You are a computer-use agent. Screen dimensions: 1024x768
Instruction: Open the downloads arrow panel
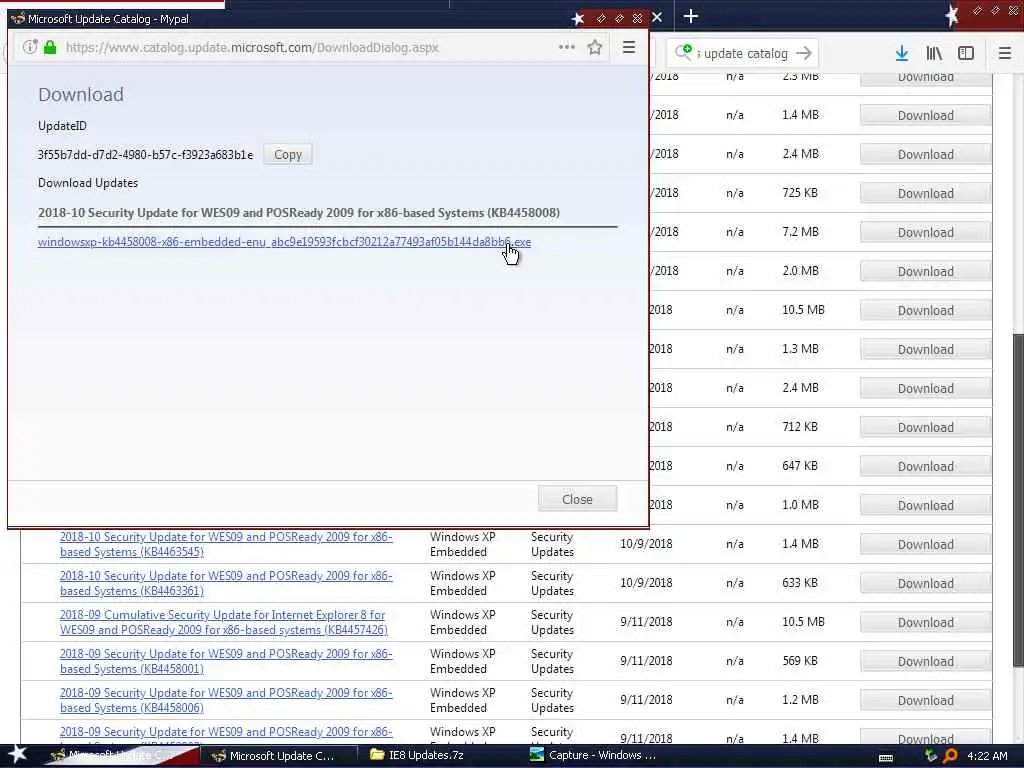coord(902,53)
